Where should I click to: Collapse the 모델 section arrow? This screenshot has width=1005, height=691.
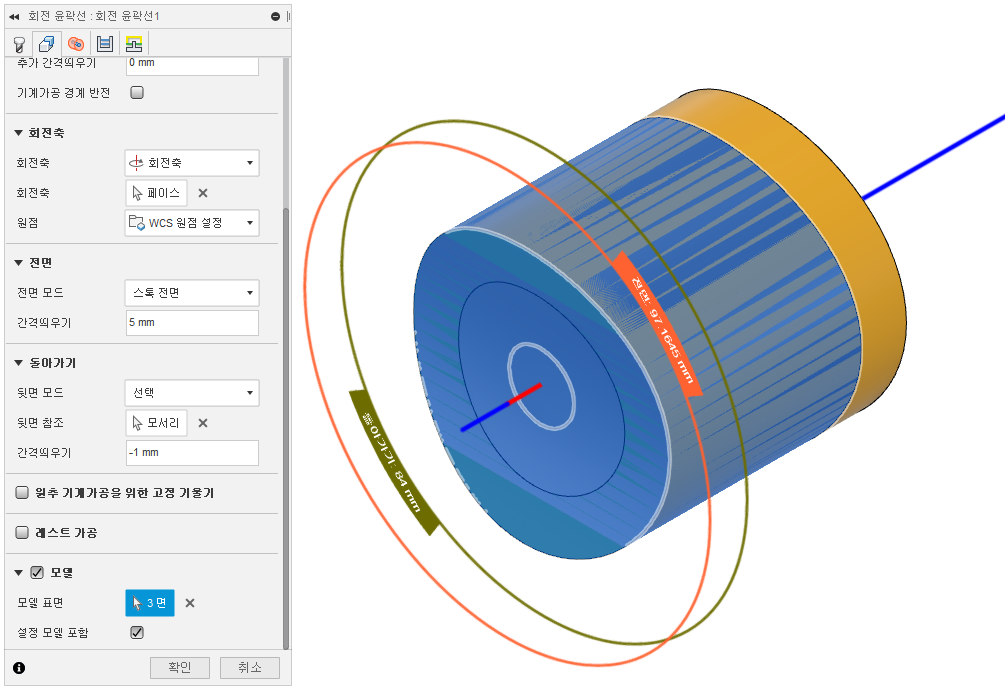[19, 572]
